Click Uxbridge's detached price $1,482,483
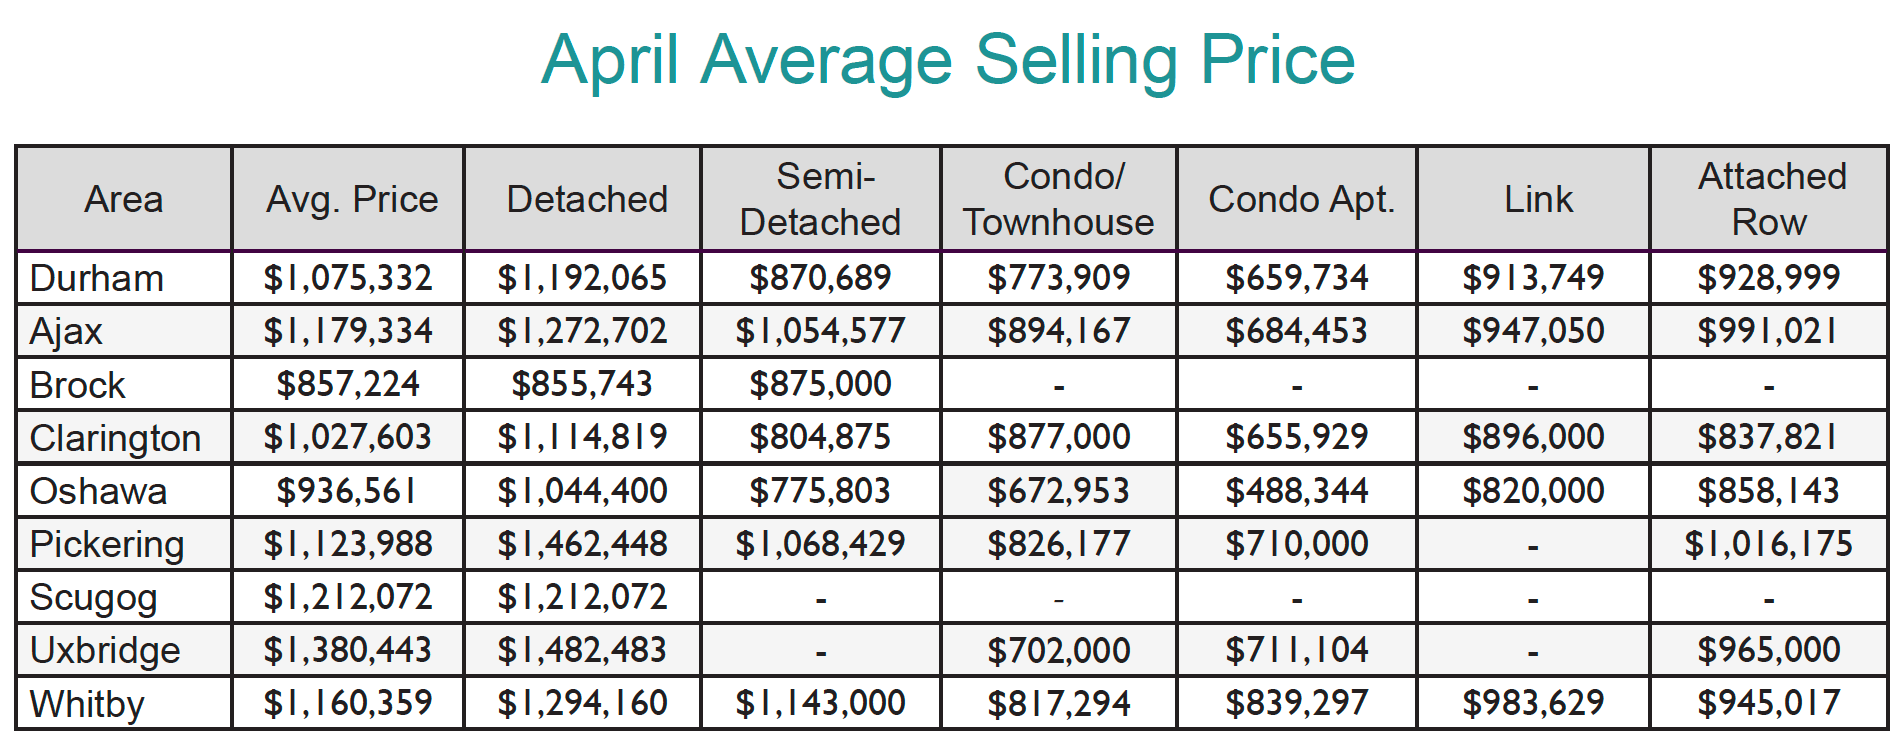This screenshot has height=742, width=1903. (582, 650)
